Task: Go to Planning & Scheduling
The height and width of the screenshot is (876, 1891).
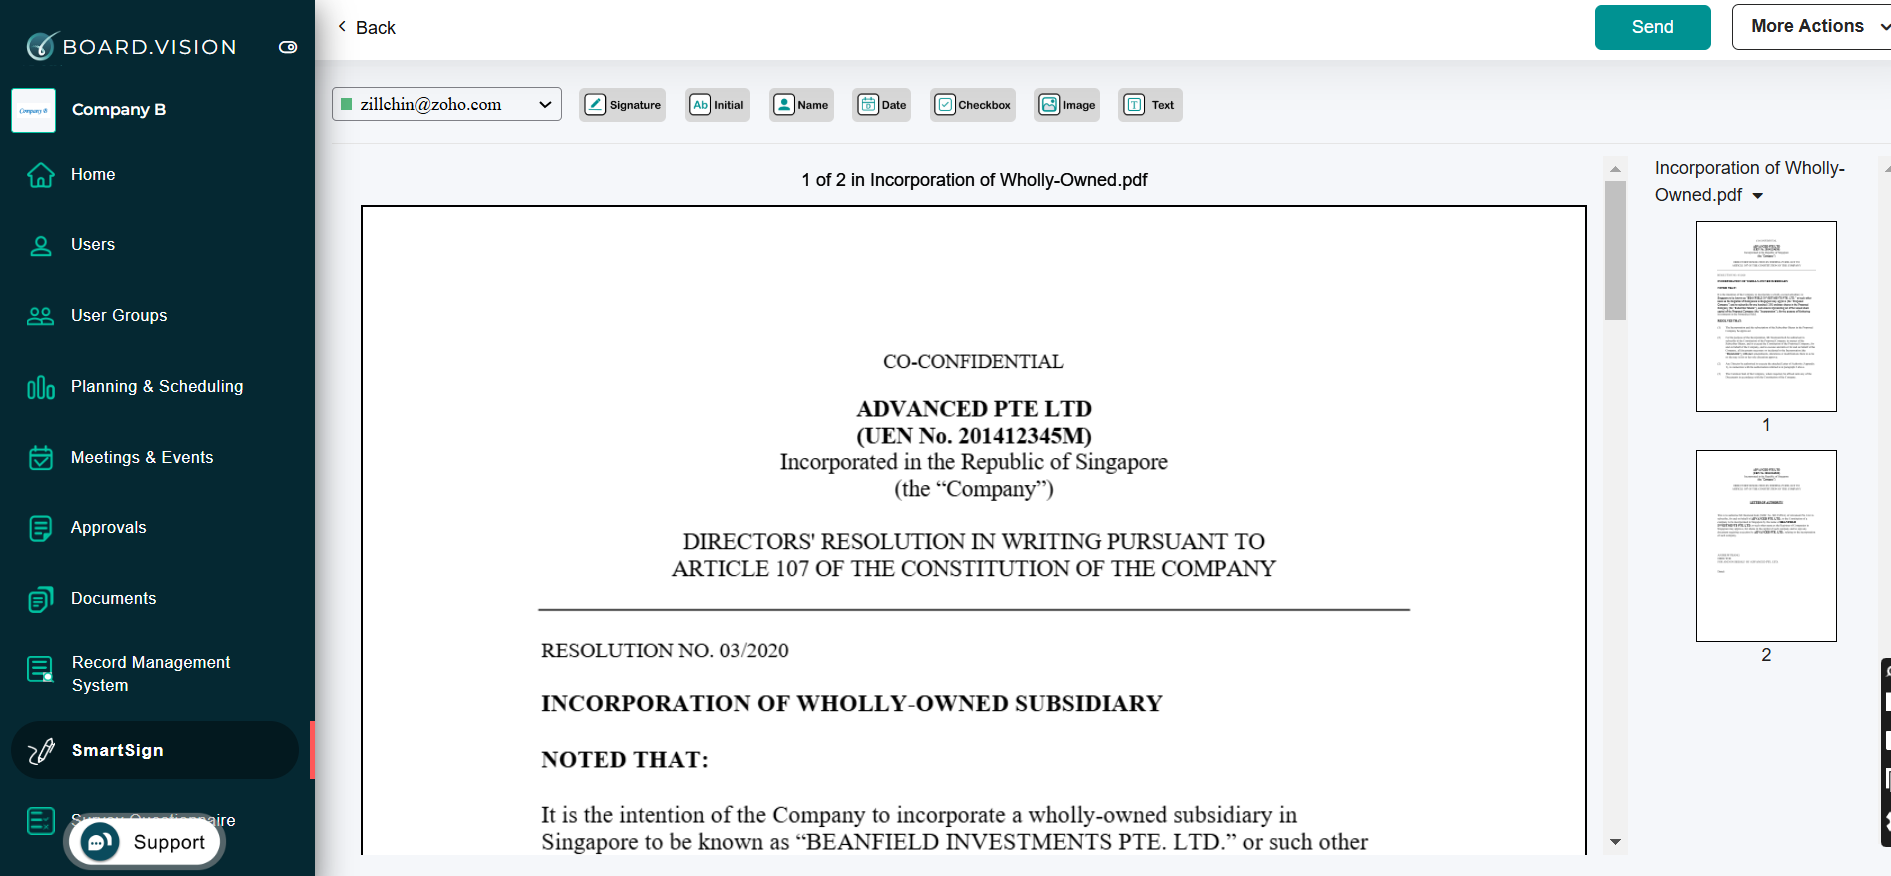Action: 157,386
